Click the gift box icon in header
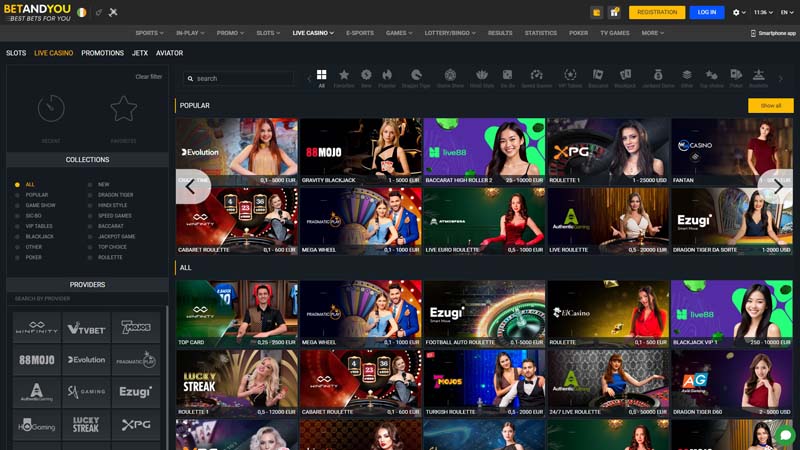Screen dimensions: 800x450 click(597, 12)
